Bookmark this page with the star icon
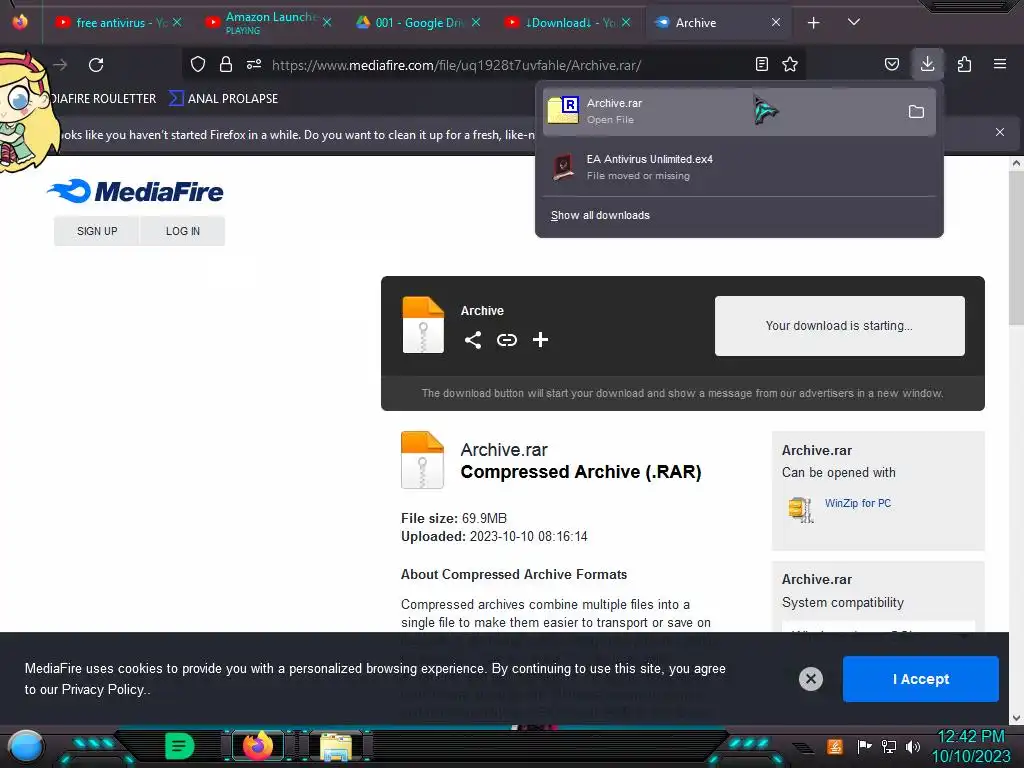Image resolution: width=1024 pixels, height=768 pixels. (790, 64)
